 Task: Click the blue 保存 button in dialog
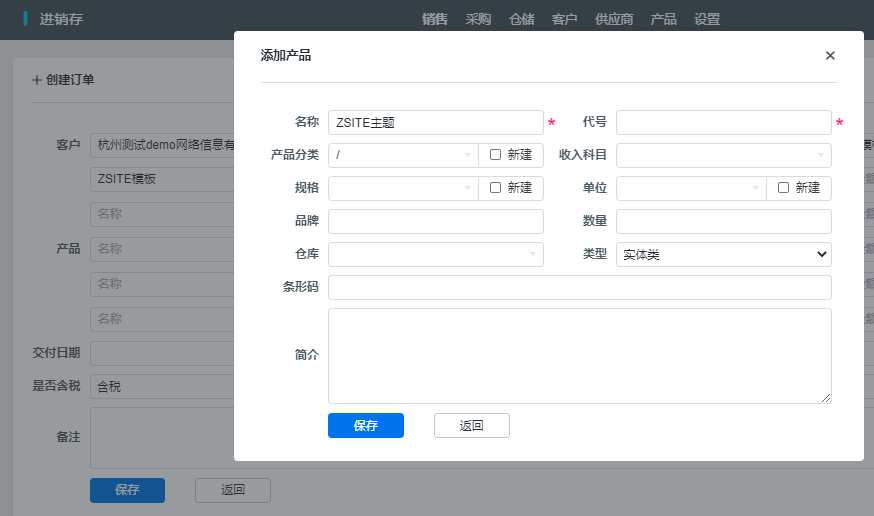(365, 425)
